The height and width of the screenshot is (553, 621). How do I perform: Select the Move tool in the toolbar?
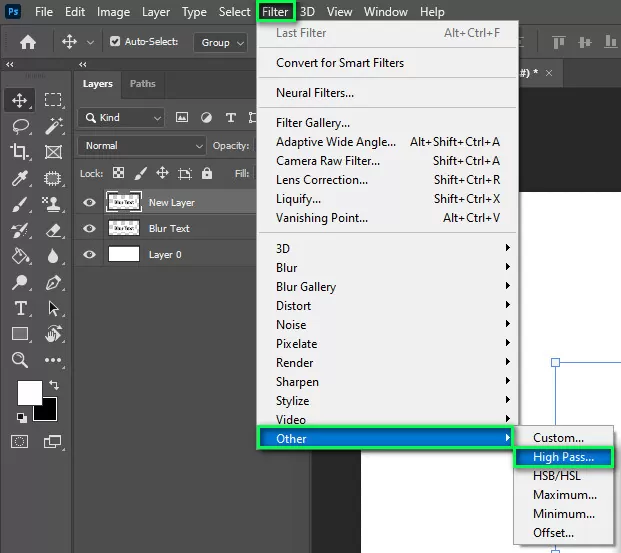(19, 100)
